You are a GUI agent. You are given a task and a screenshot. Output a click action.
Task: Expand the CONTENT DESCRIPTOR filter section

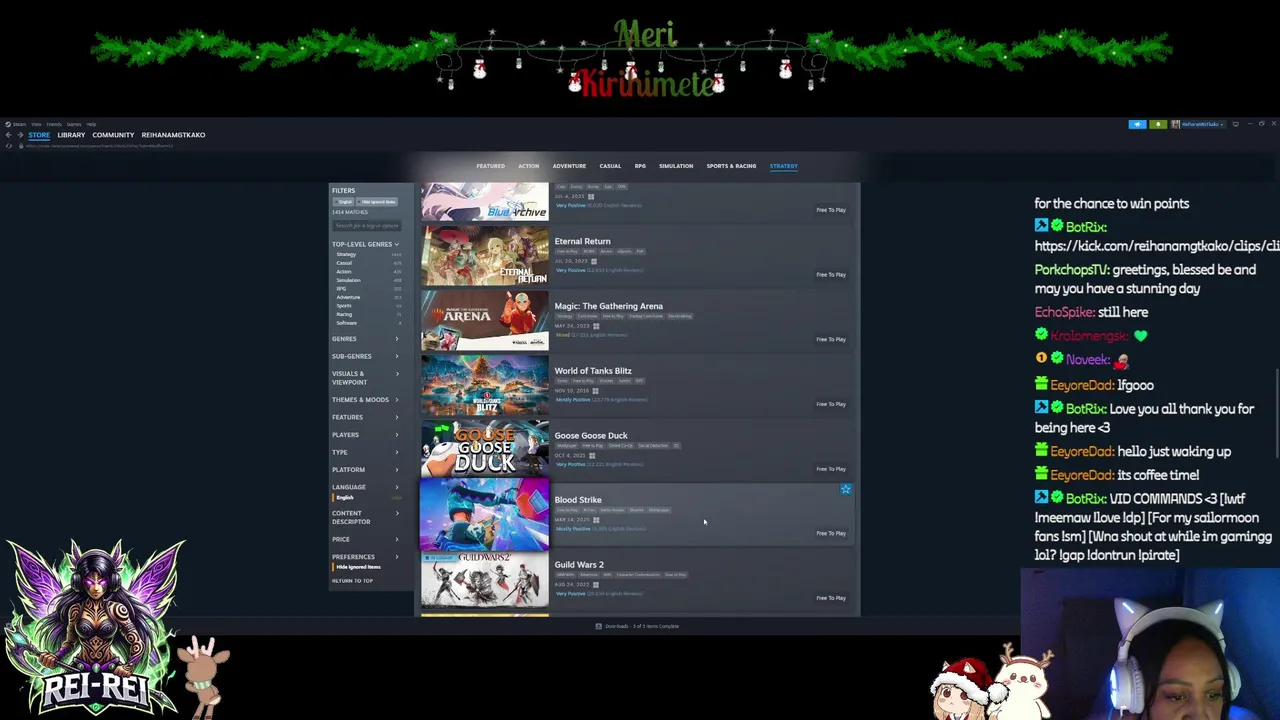366,517
